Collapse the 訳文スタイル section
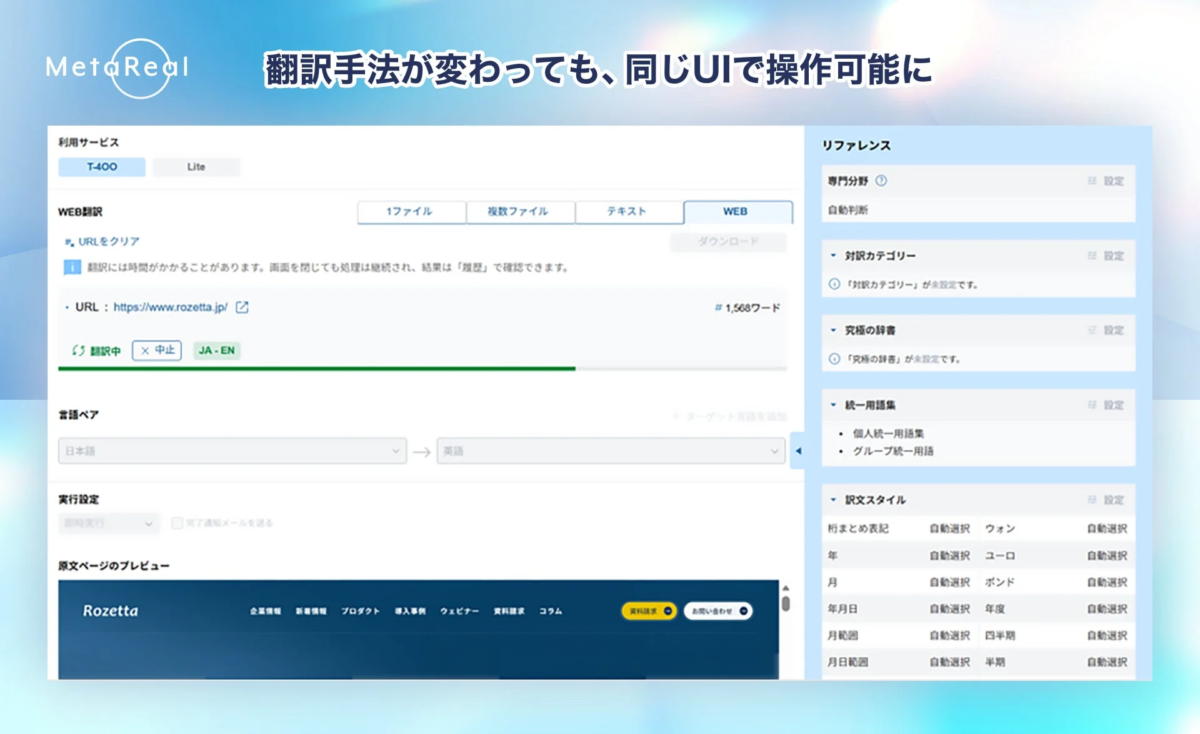The width and height of the screenshot is (1200, 734). [x=832, y=500]
